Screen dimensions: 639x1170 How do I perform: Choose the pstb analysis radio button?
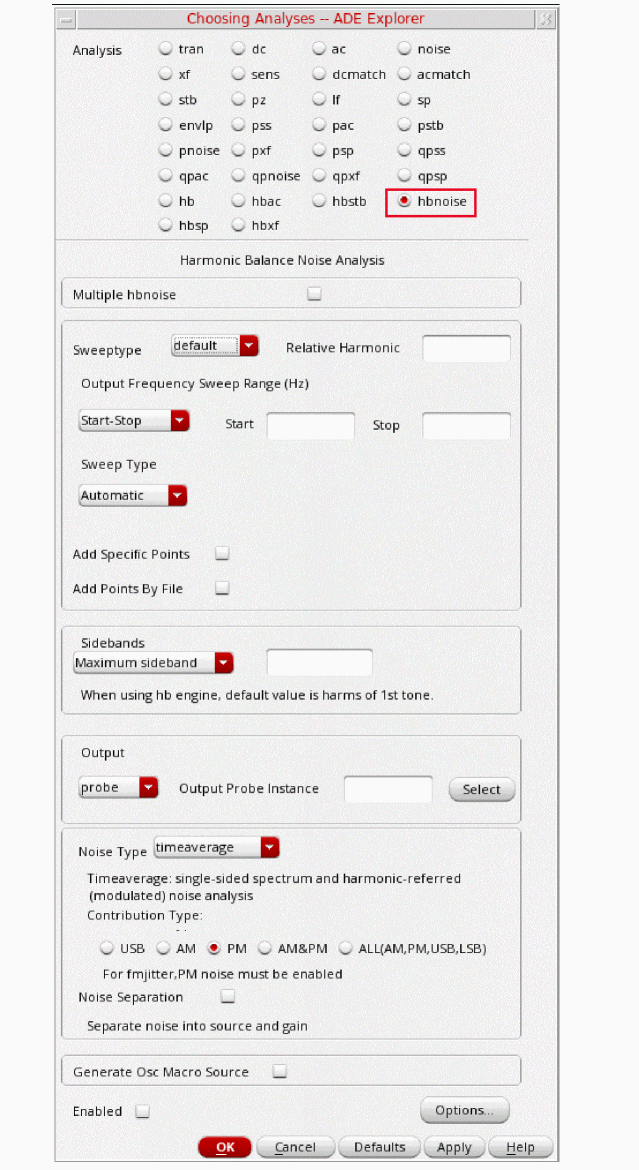coord(405,125)
